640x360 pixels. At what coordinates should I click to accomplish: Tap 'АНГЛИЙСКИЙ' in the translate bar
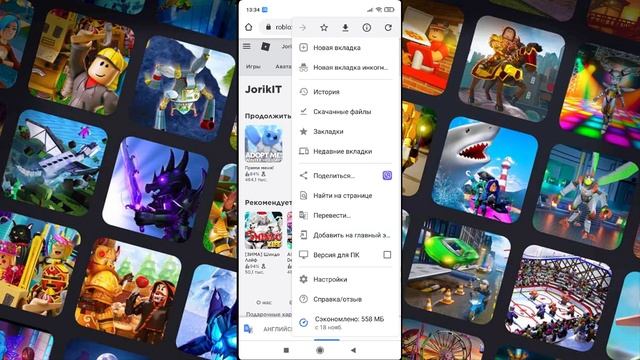pyautogui.click(x=278, y=329)
